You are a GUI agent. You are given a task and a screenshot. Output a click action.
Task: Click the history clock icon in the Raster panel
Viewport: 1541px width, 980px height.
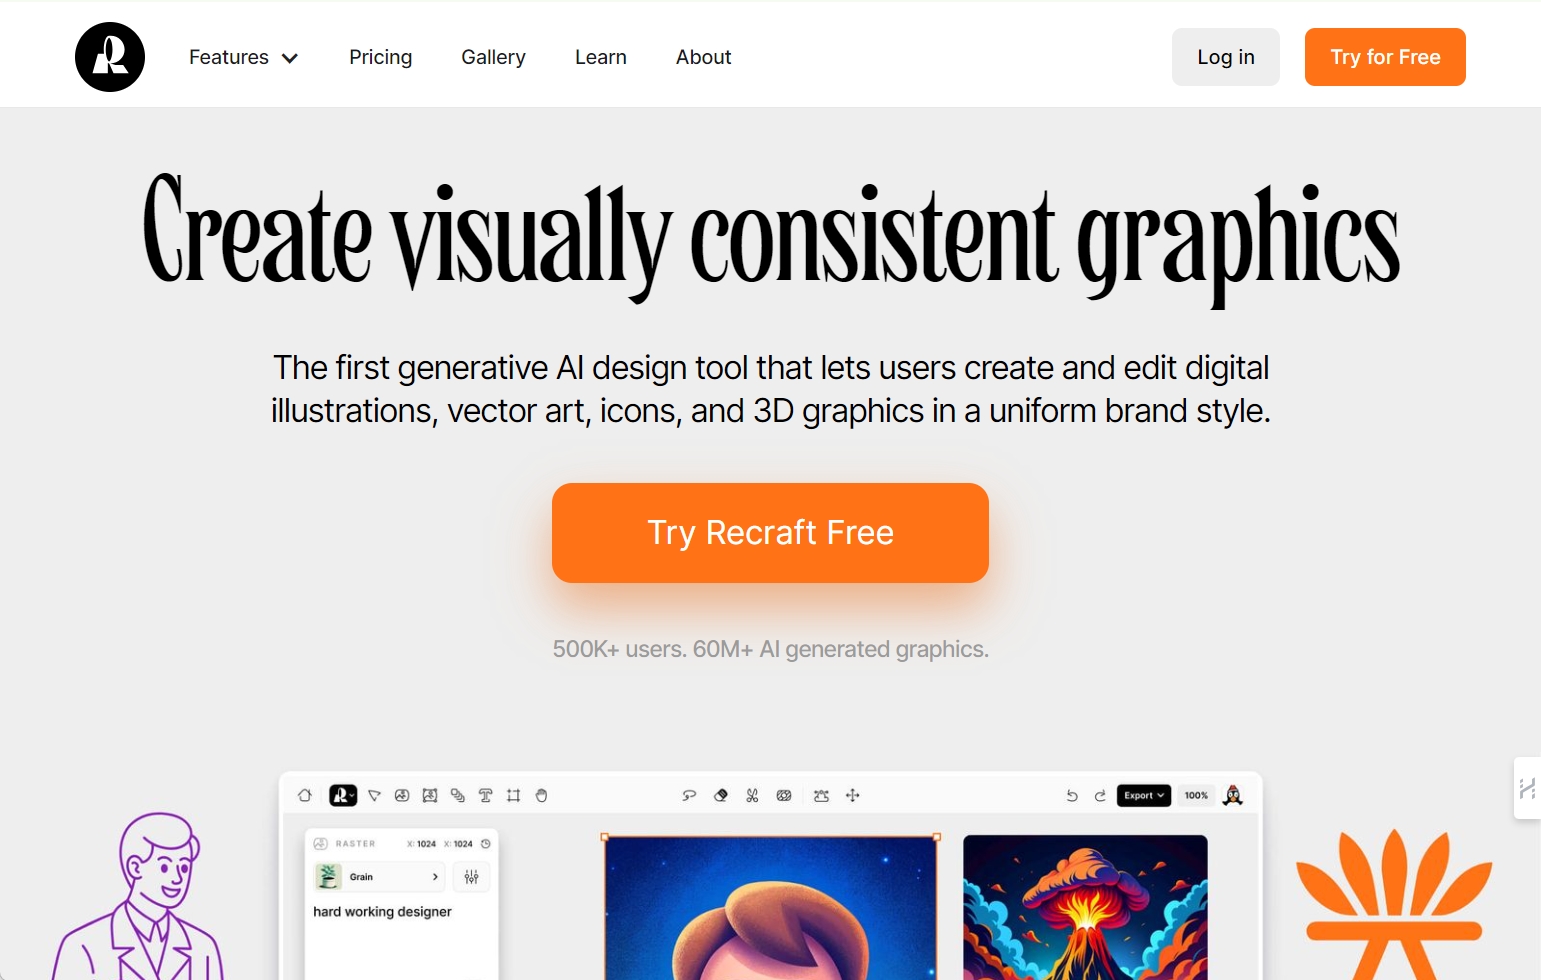(x=486, y=844)
